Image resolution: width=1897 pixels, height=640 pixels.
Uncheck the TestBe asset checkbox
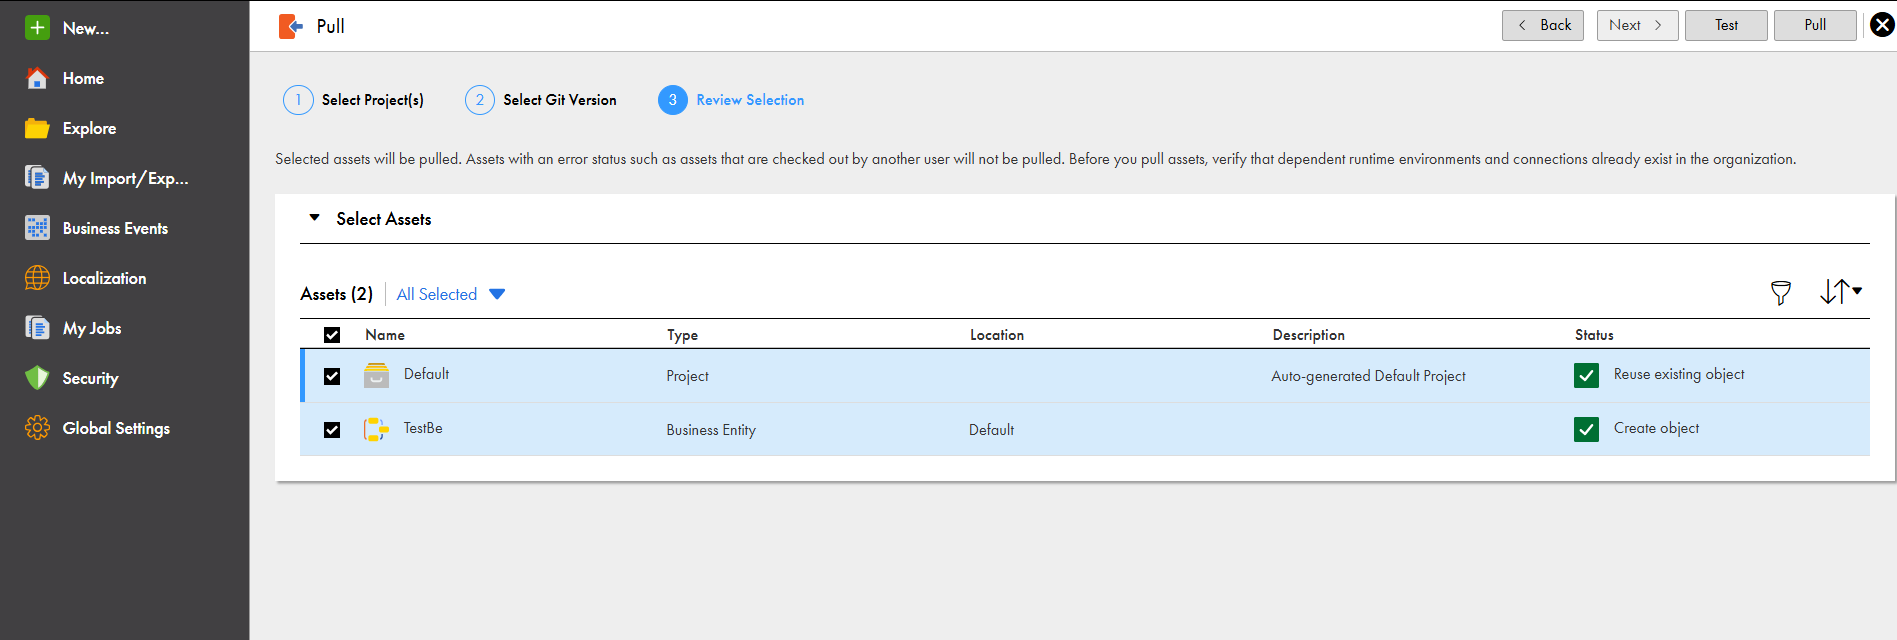pos(332,430)
